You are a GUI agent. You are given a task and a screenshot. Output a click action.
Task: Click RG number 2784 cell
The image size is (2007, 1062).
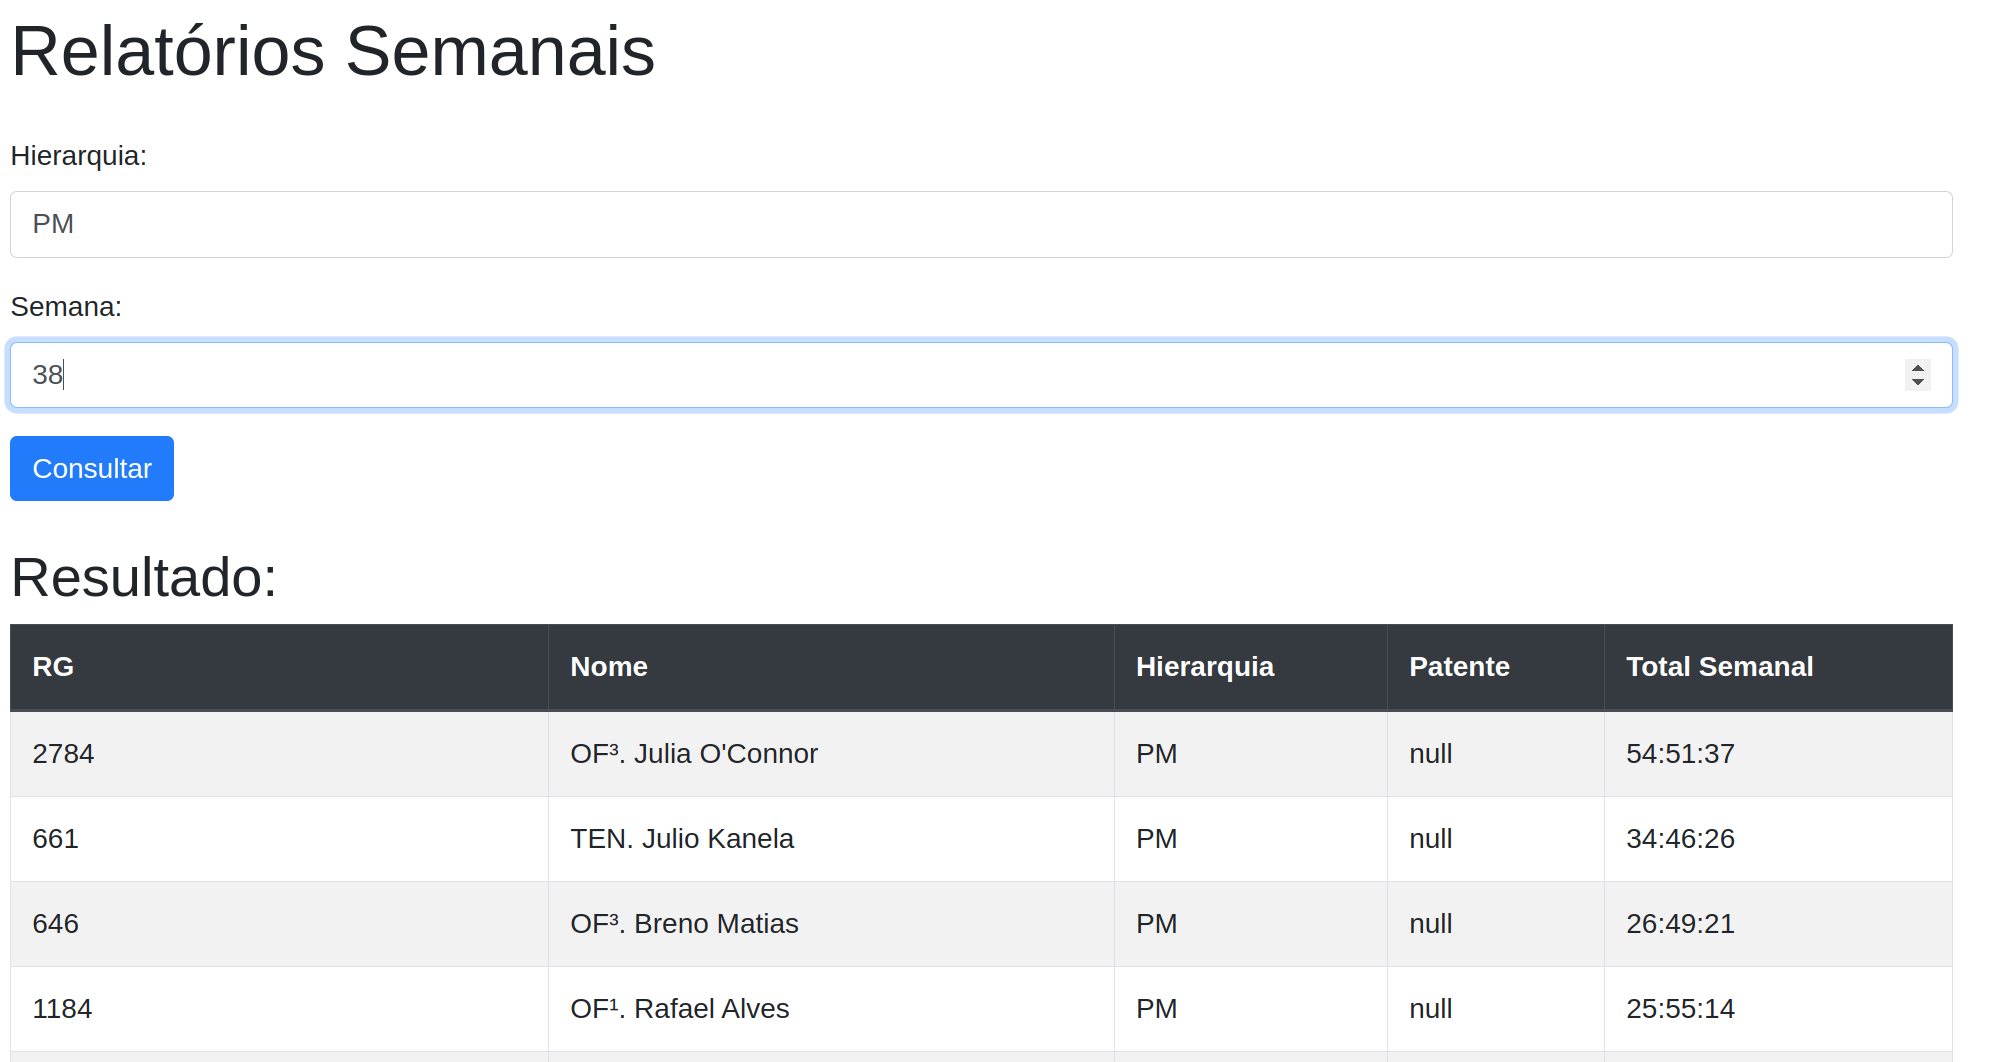63,754
